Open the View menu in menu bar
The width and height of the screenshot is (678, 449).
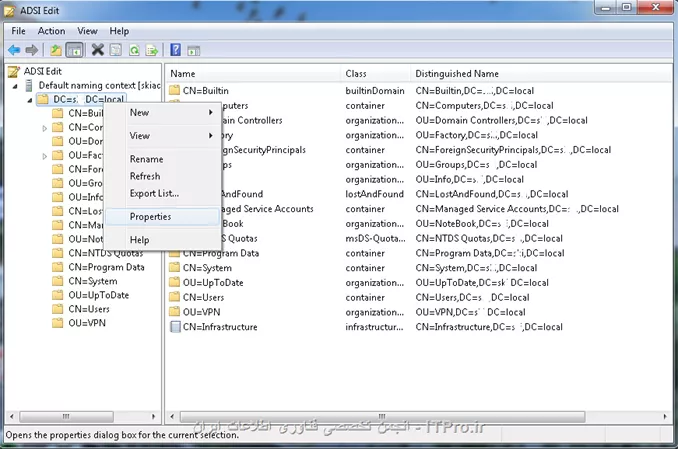point(87,31)
